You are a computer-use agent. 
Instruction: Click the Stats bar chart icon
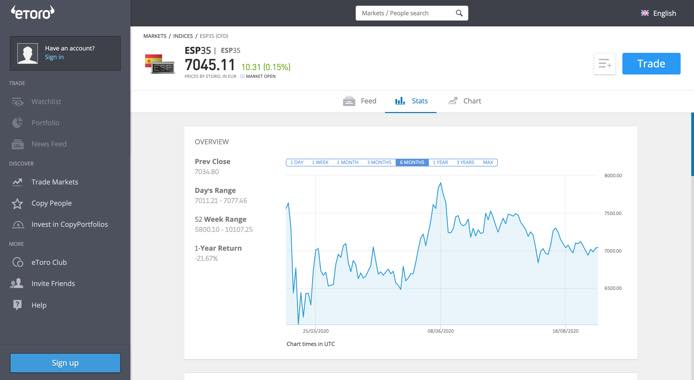tap(400, 101)
